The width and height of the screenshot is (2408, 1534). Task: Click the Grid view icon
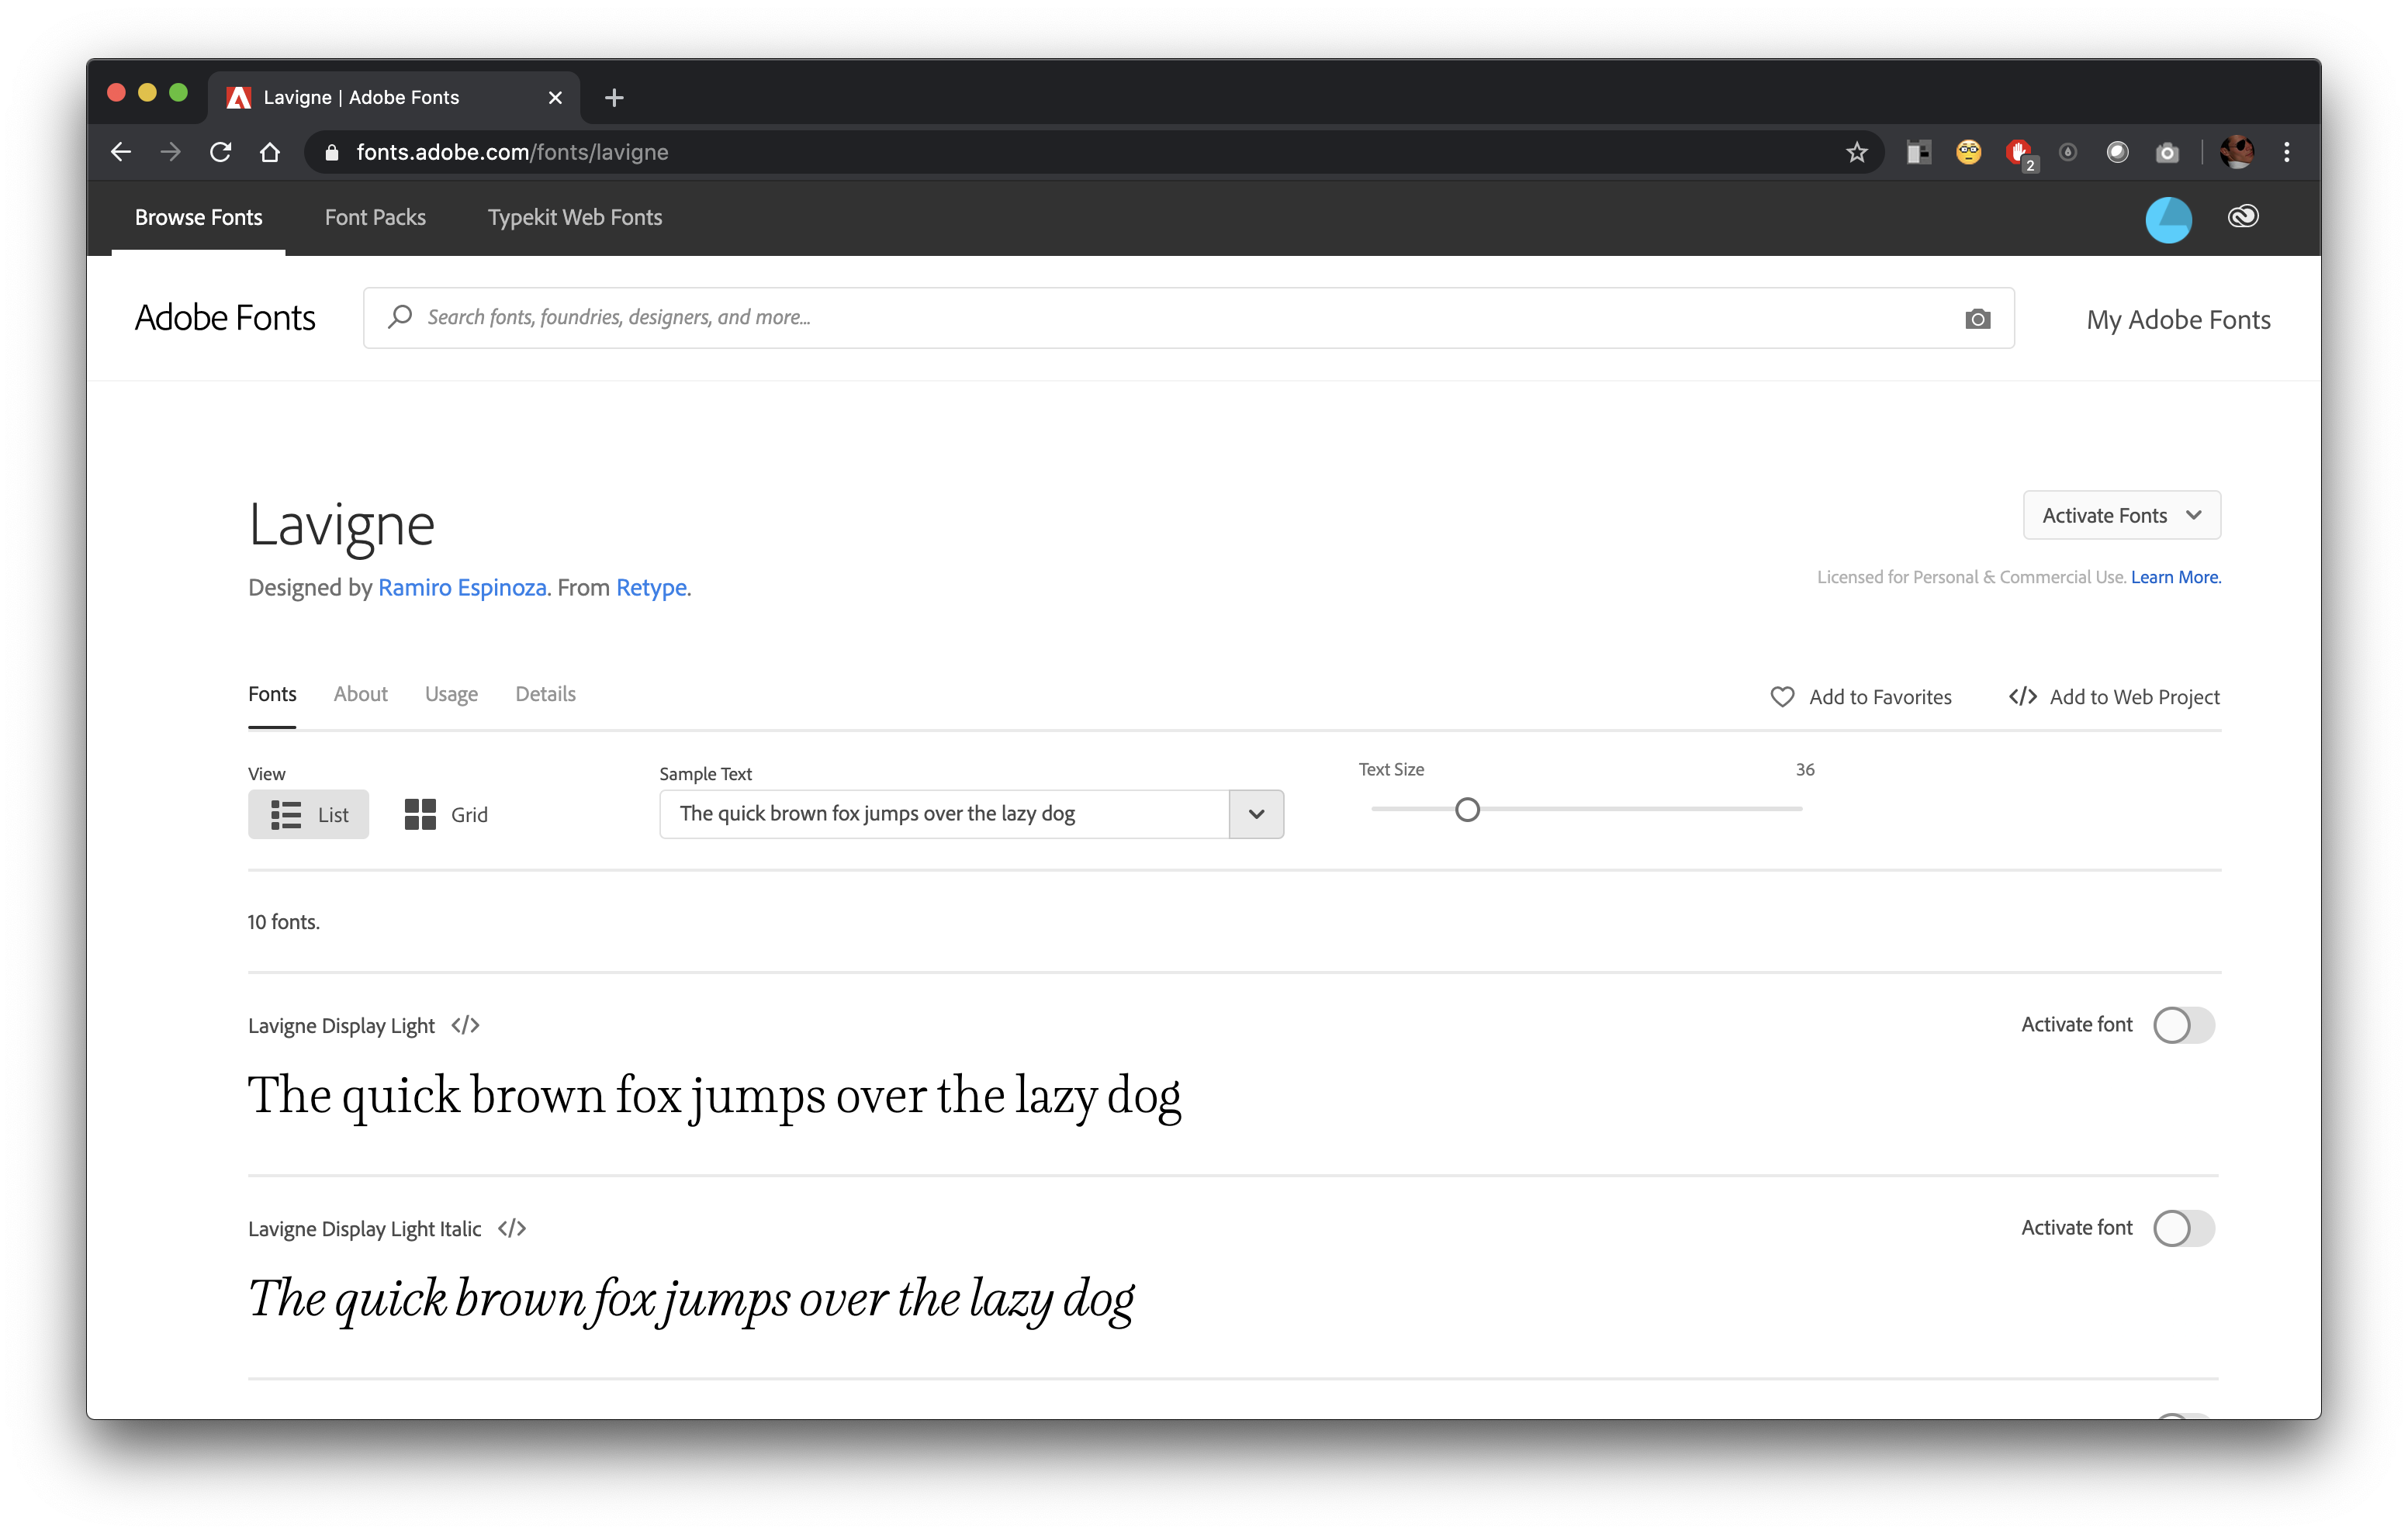[x=416, y=813]
